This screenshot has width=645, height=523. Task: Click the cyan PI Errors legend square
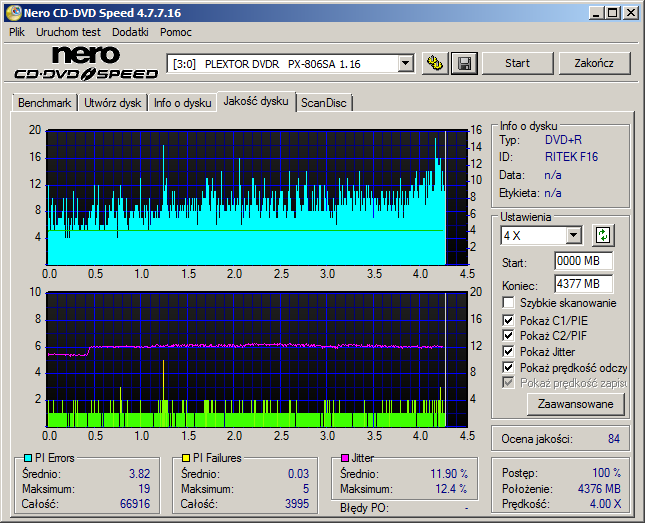(x=28, y=458)
